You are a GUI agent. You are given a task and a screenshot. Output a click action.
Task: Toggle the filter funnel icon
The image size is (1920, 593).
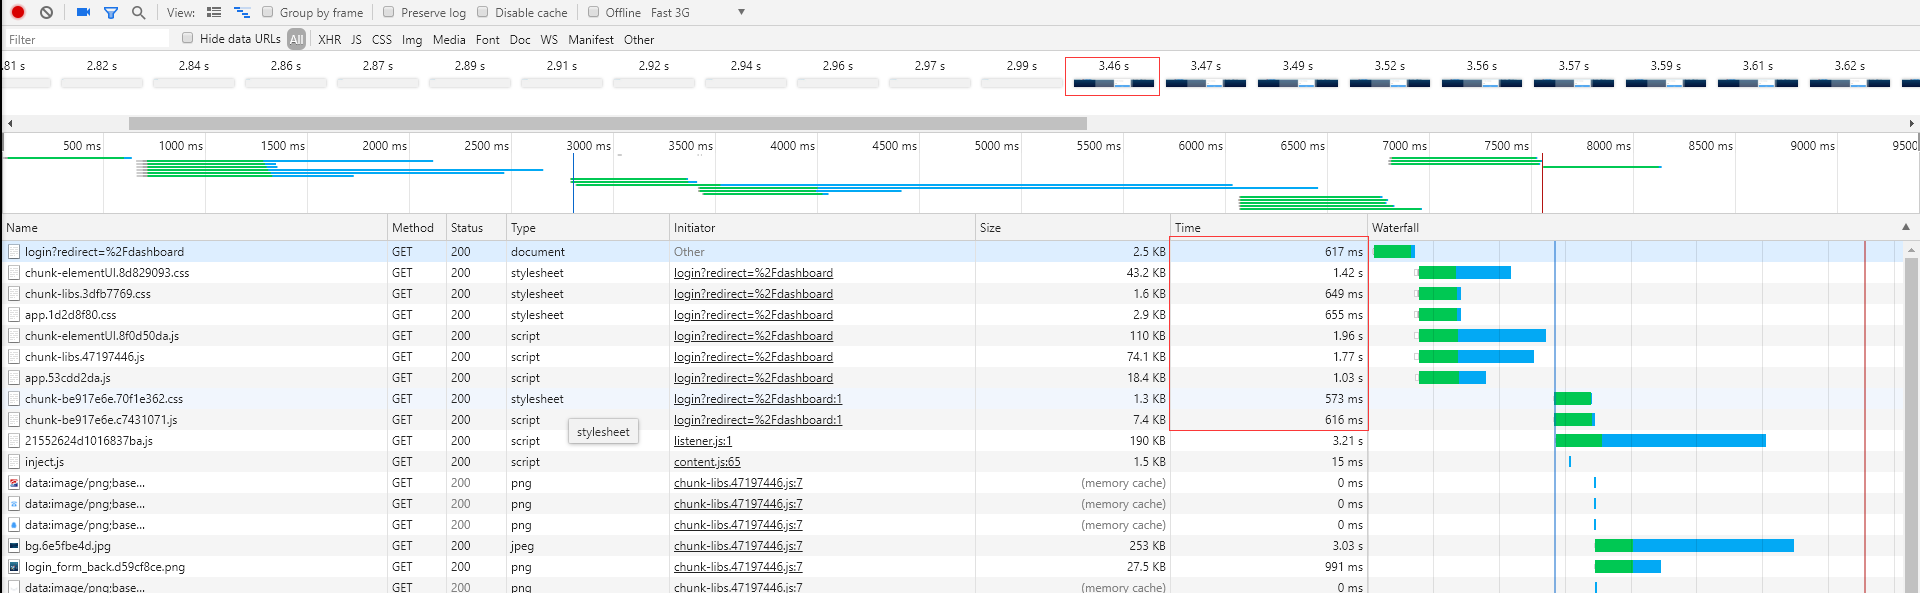coord(111,12)
